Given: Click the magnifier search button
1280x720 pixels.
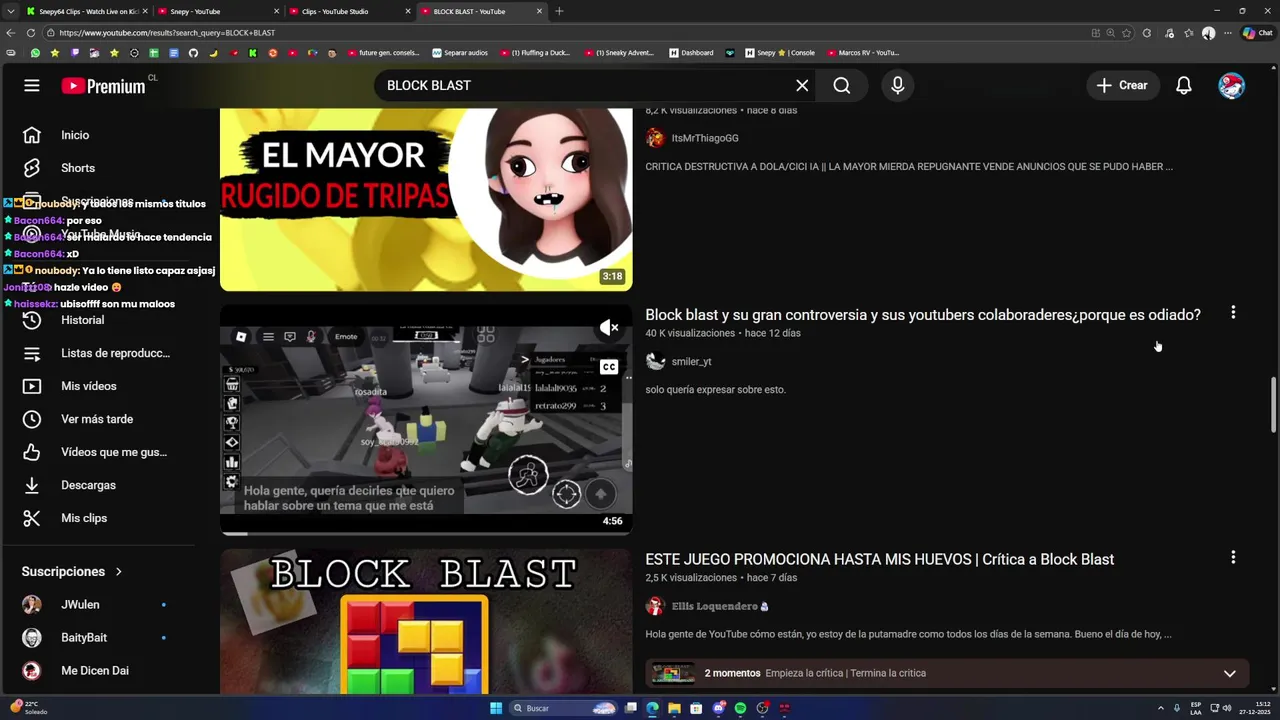Looking at the screenshot, I should 842,85.
